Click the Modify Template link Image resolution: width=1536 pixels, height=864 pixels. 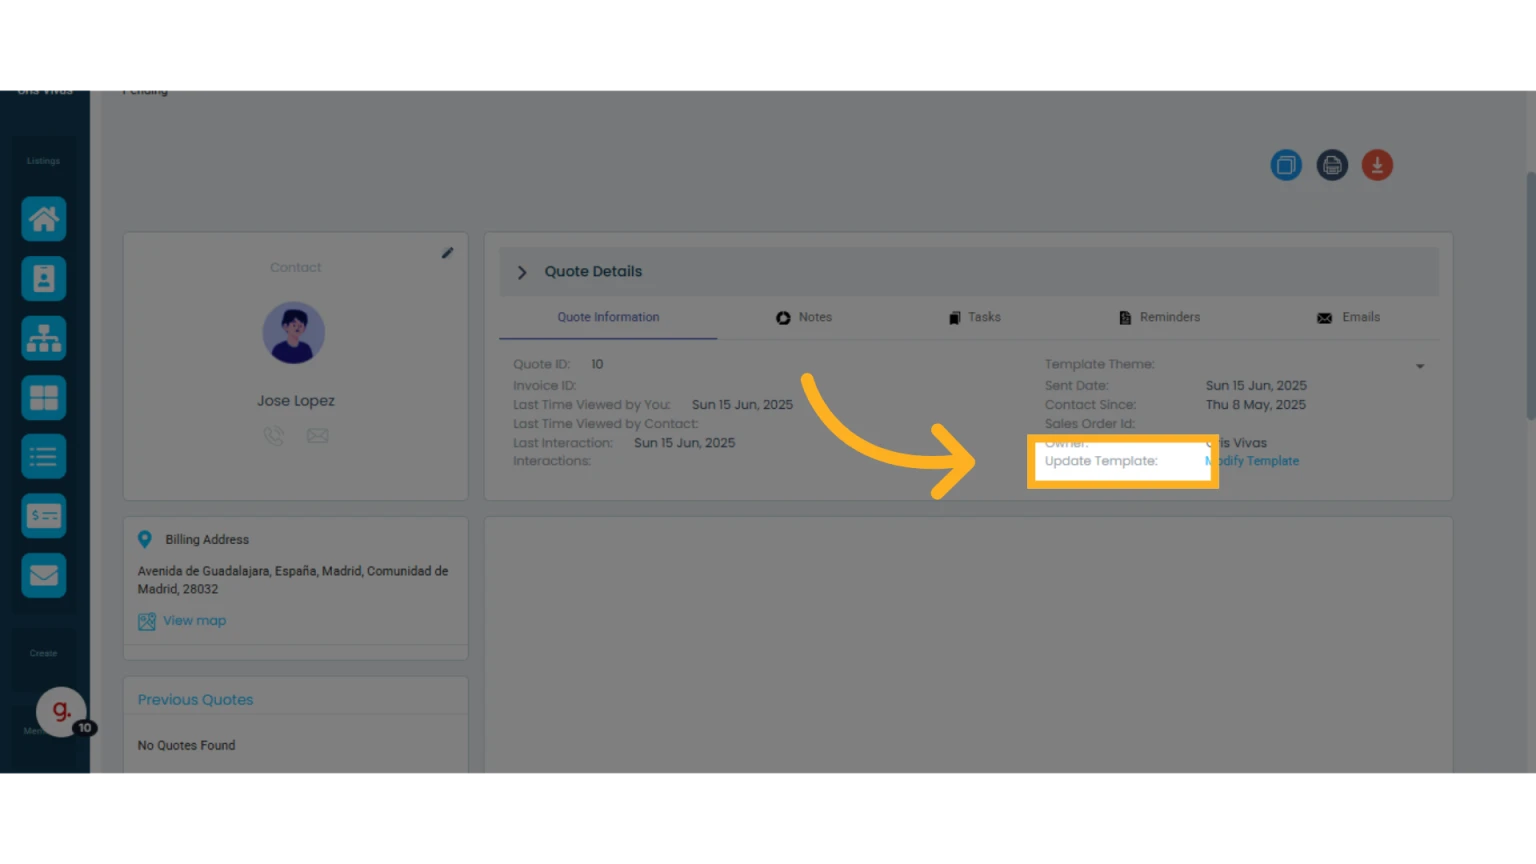[1252, 461]
